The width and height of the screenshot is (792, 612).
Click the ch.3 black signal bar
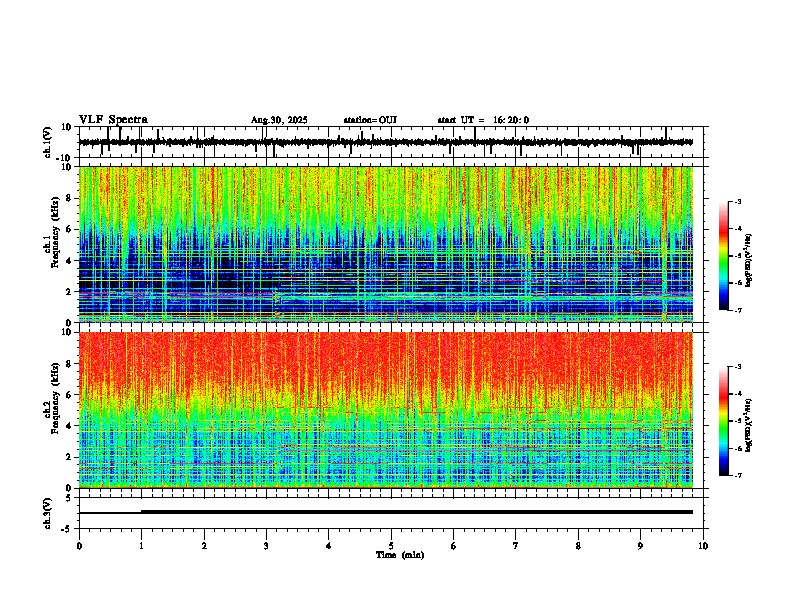coord(386,512)
